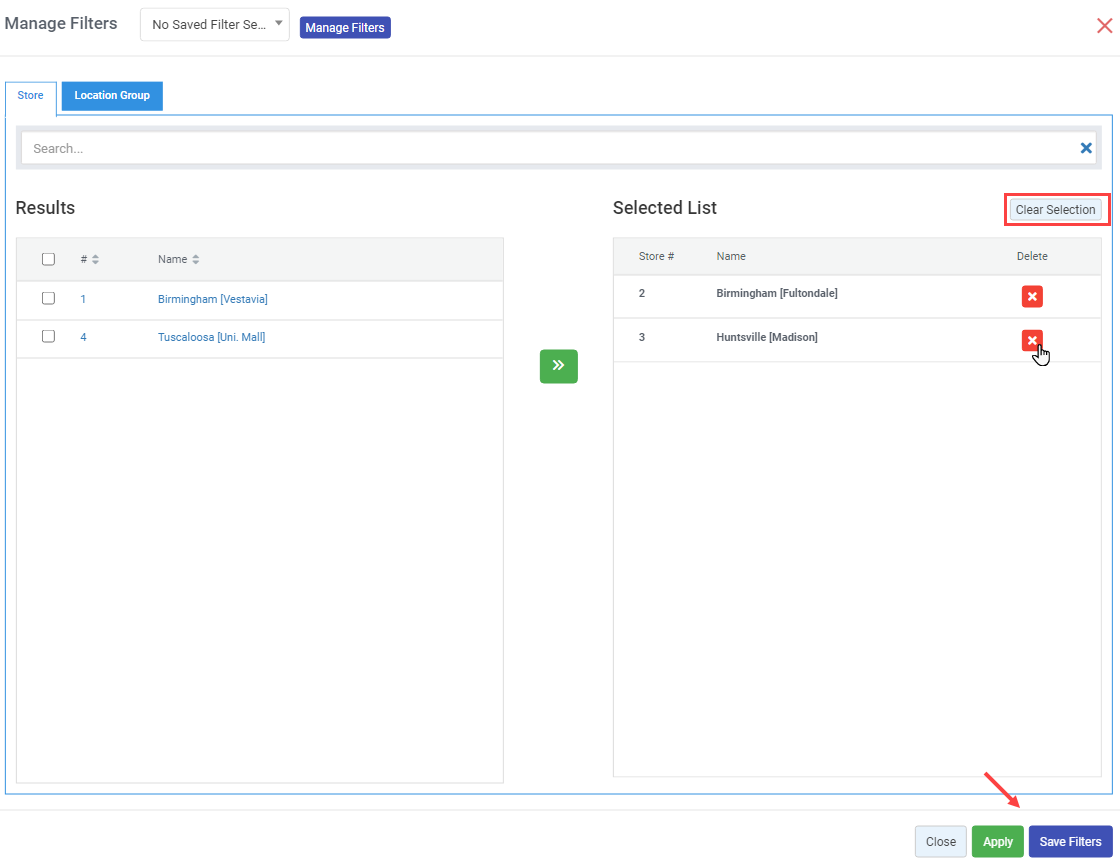Select Birmingham [Fultondale] name in Selected List
This screenshot has width=1120, height=867.
coord(777,293)
